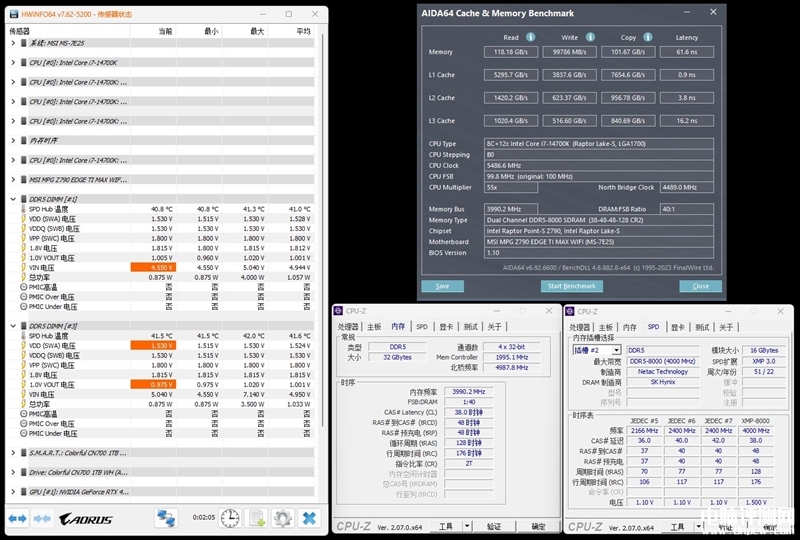Click thermometer icon of DIMM #3 SPD Hub
The width and height of the screenshot is (800, 540).
[23, 335]
